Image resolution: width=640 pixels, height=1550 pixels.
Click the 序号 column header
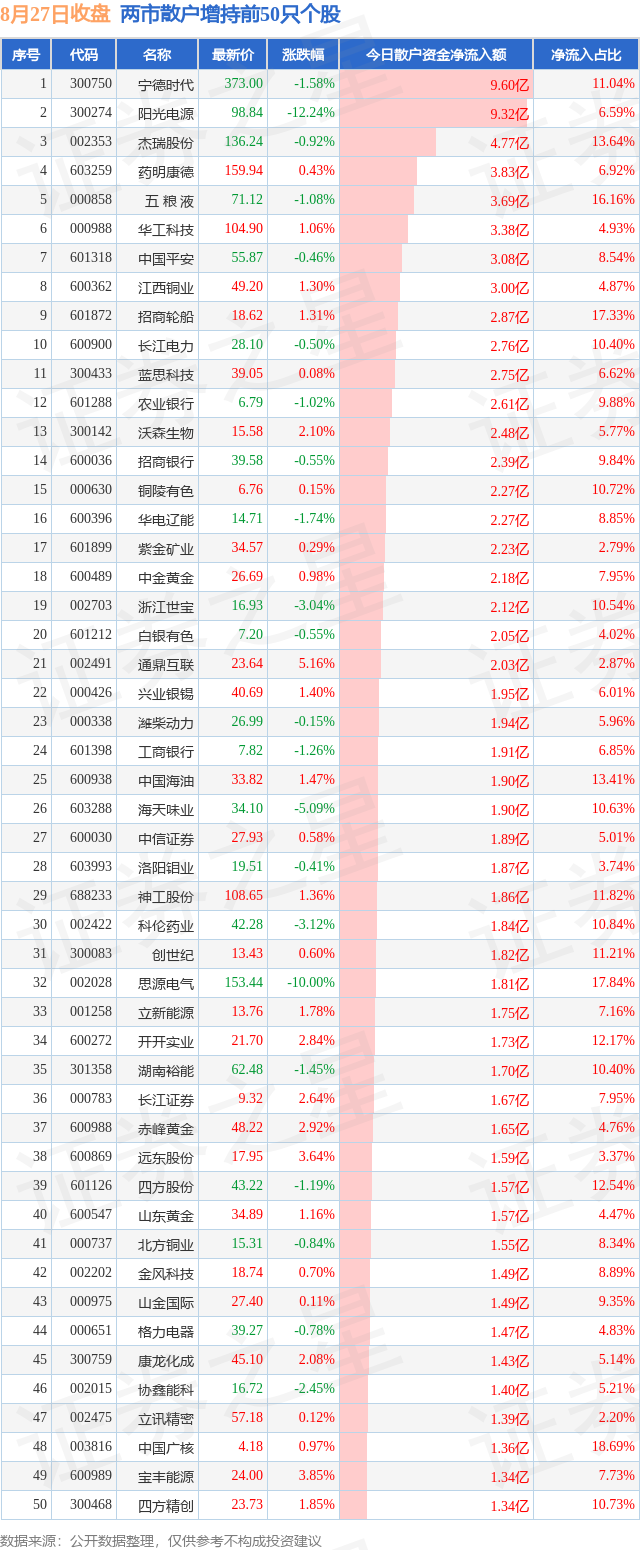[x=26, y=55]
